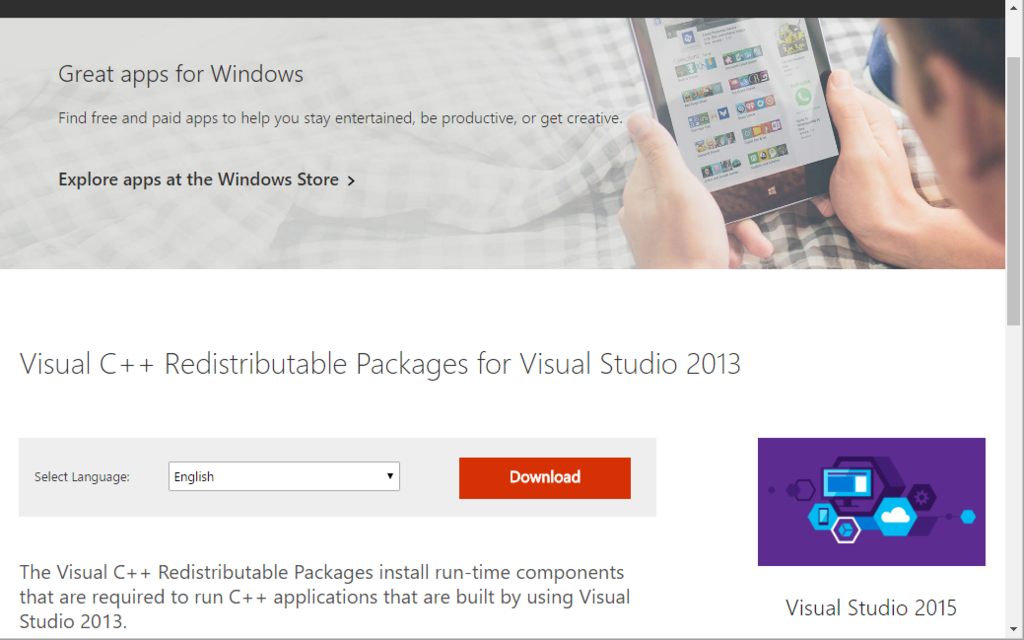
Task: Click the vertical scrollbar thumb
Action: coord(1013,191)
